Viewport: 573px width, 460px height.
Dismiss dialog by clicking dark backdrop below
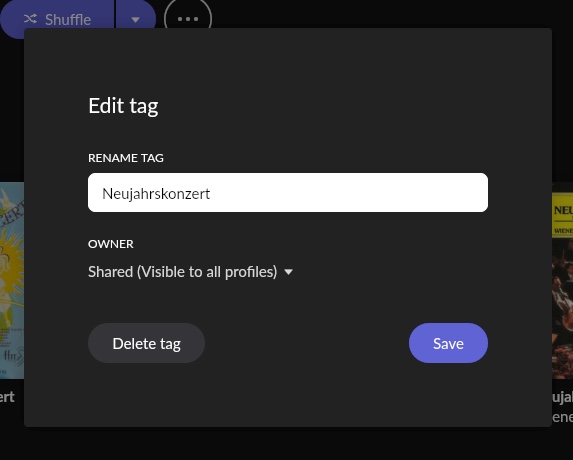click(x=286, y=444)
